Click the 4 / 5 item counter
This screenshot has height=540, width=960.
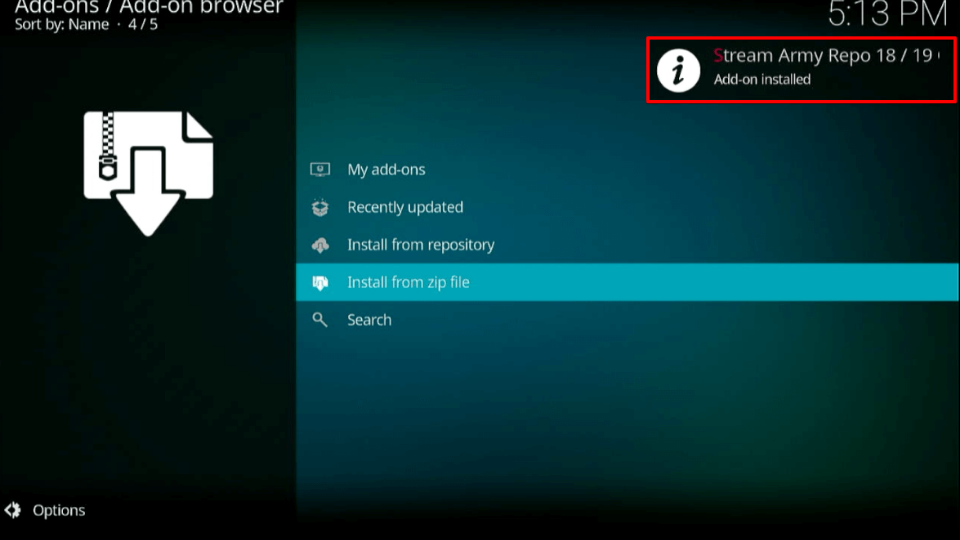click(143, 24)
